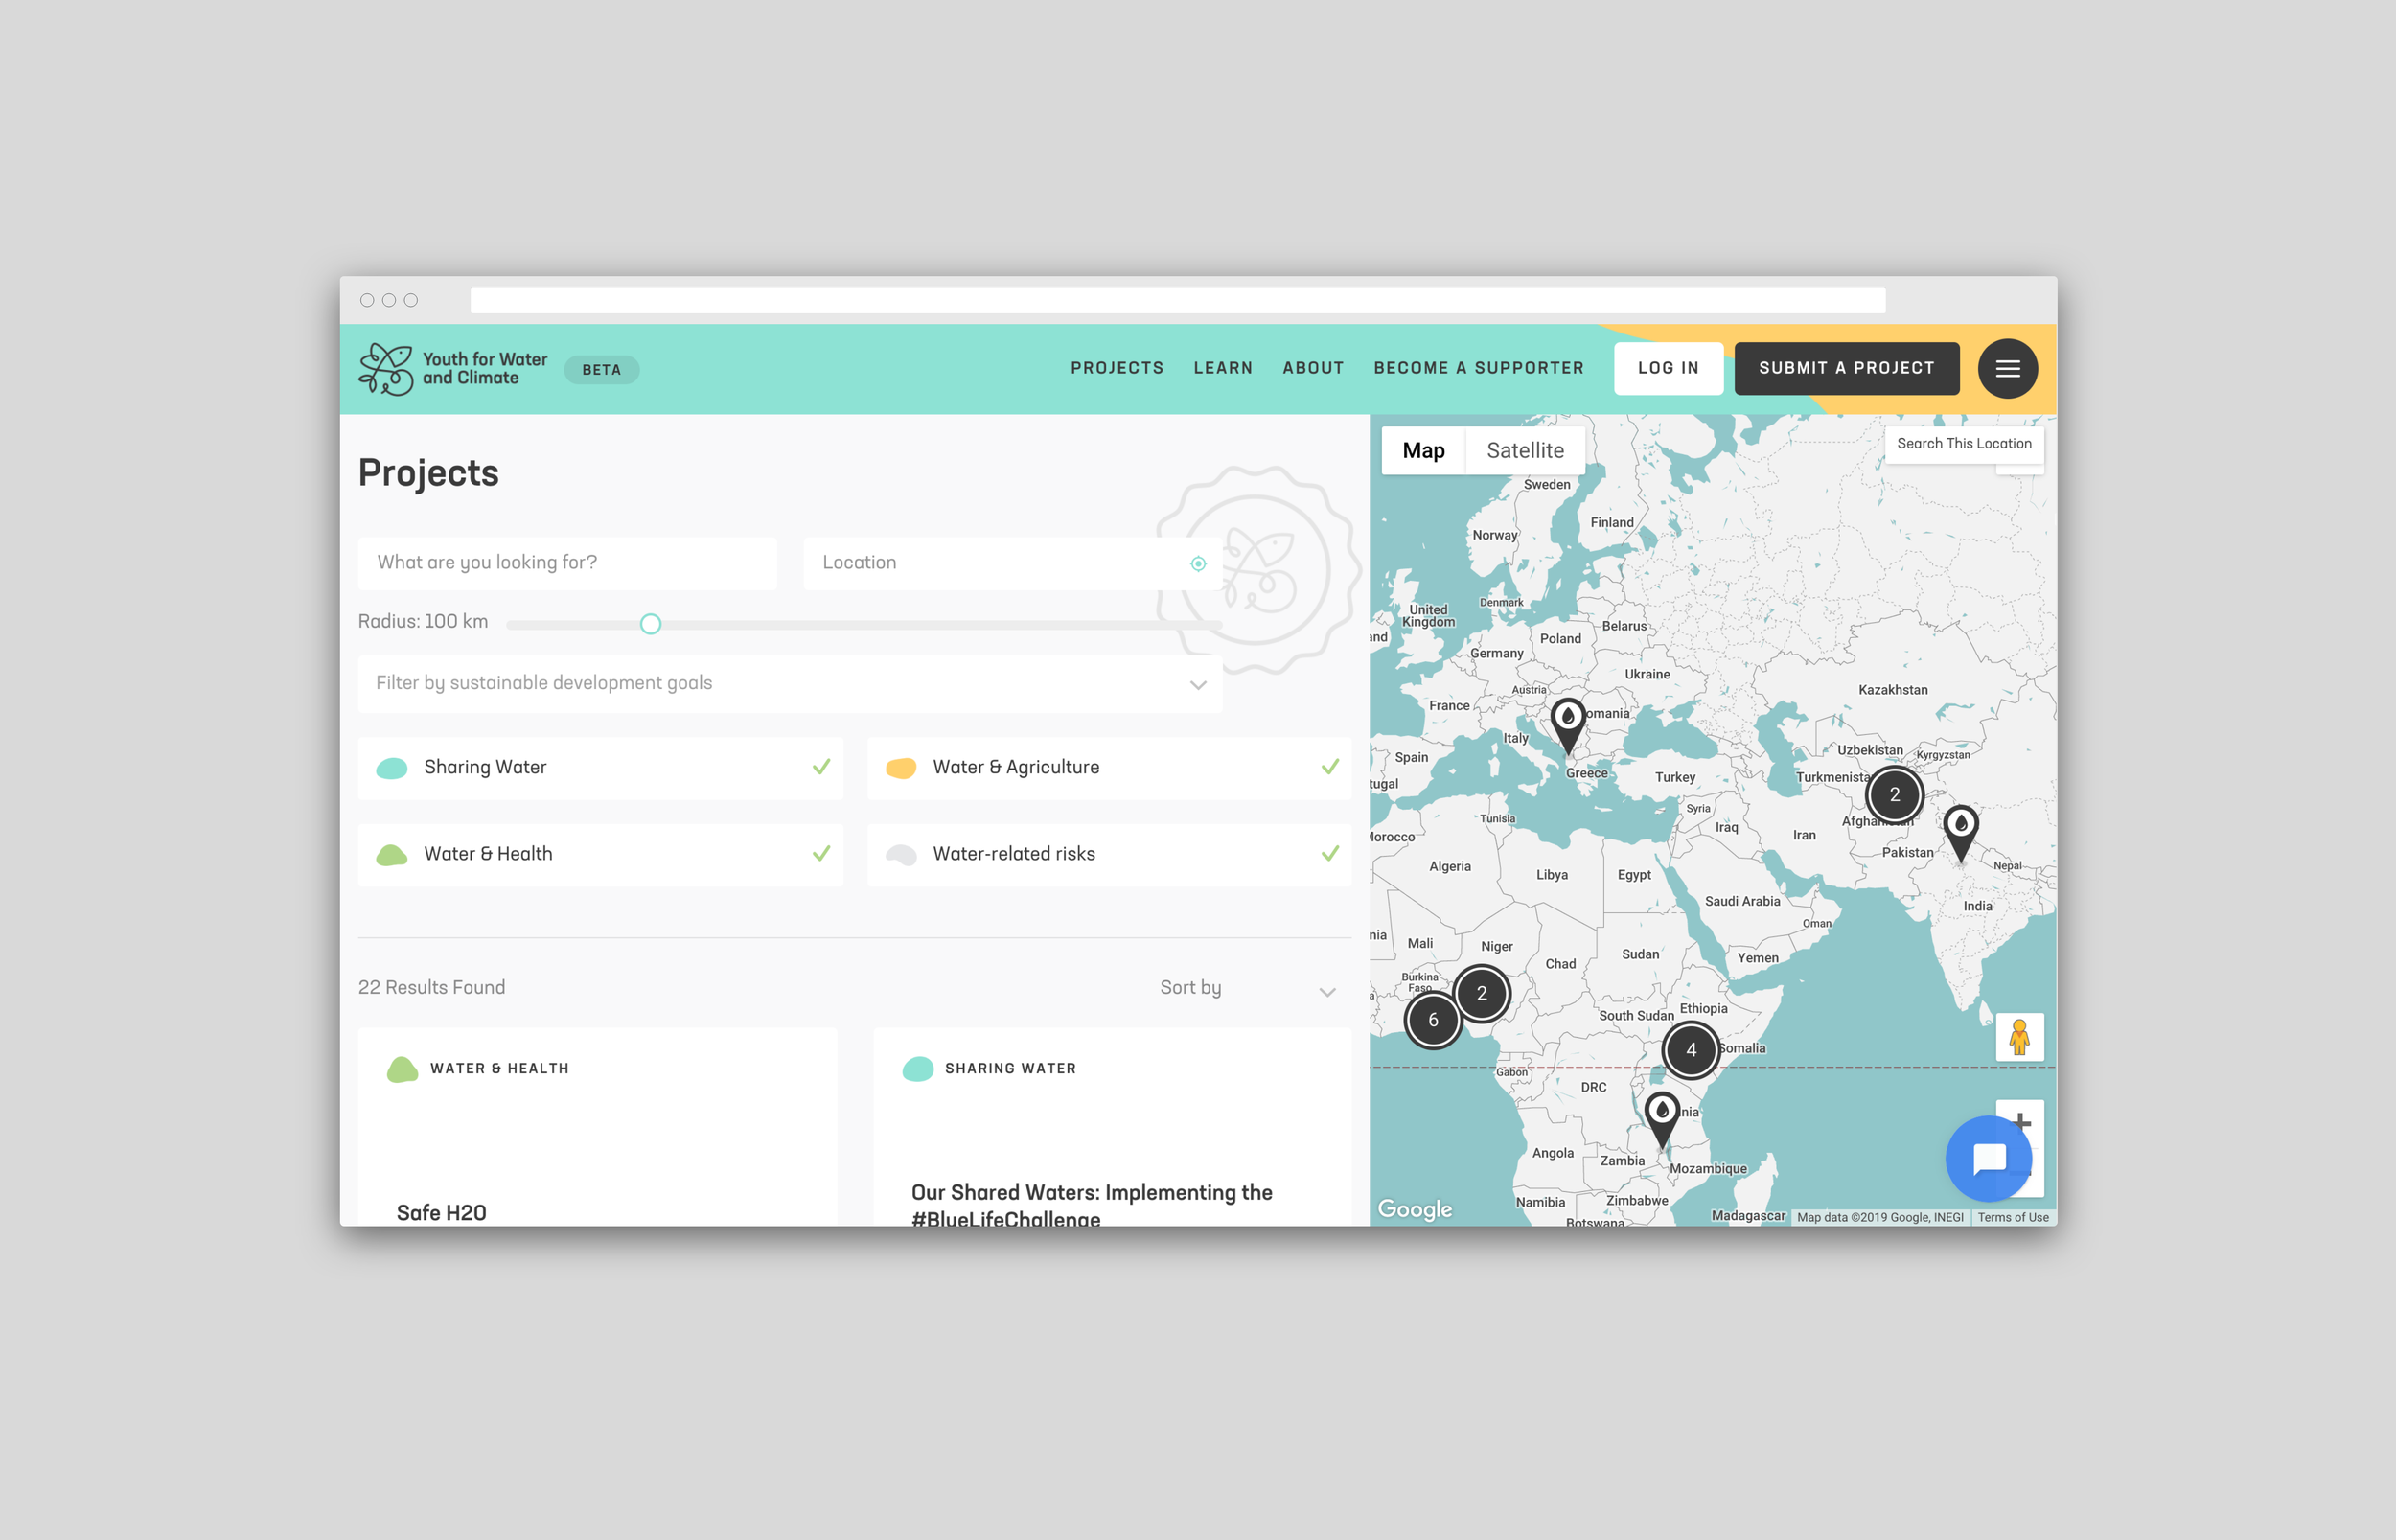The width and height of the screenshot is (2396, 1540).
Task: Open the cluster marker showing 4
Action: (1691, 1050)
